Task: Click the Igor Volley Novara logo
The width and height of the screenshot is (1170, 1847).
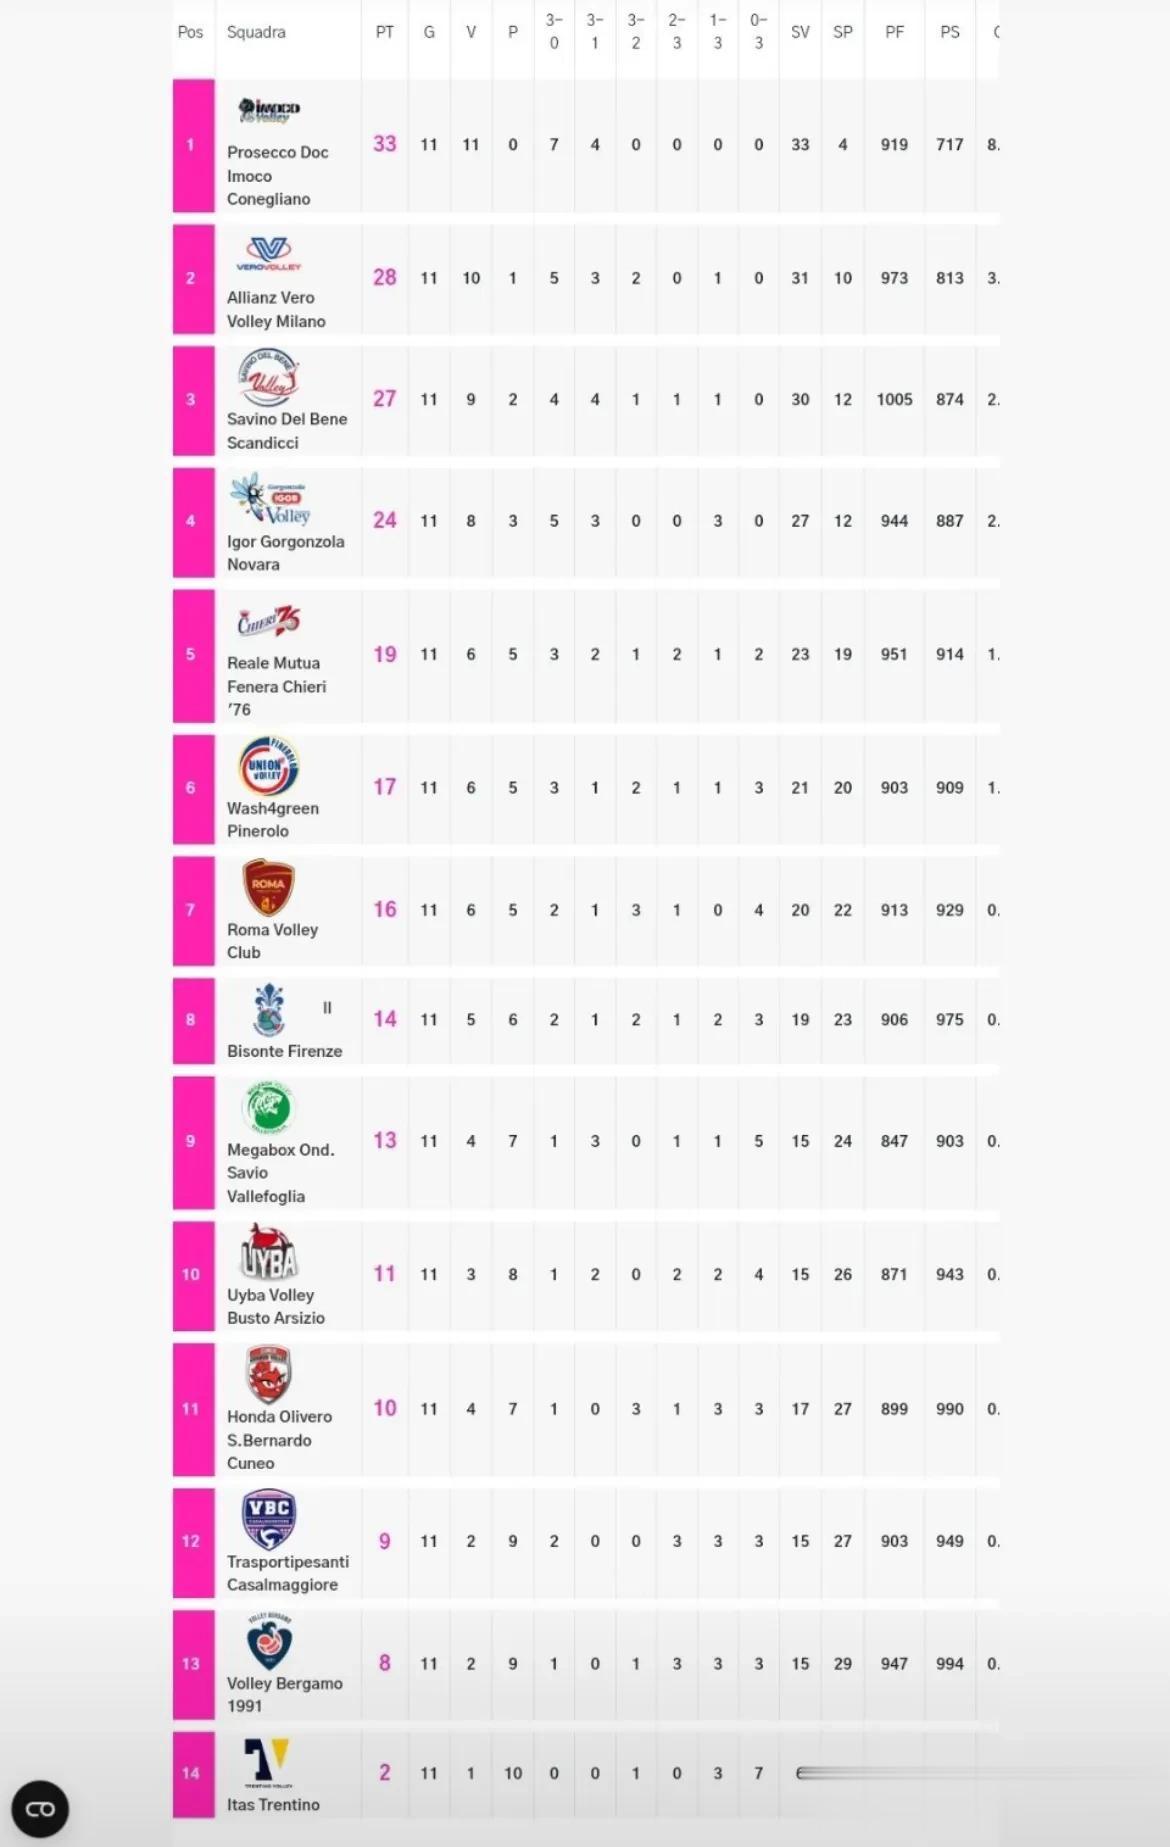Action: pyautogui.click(x=270, y=500)
